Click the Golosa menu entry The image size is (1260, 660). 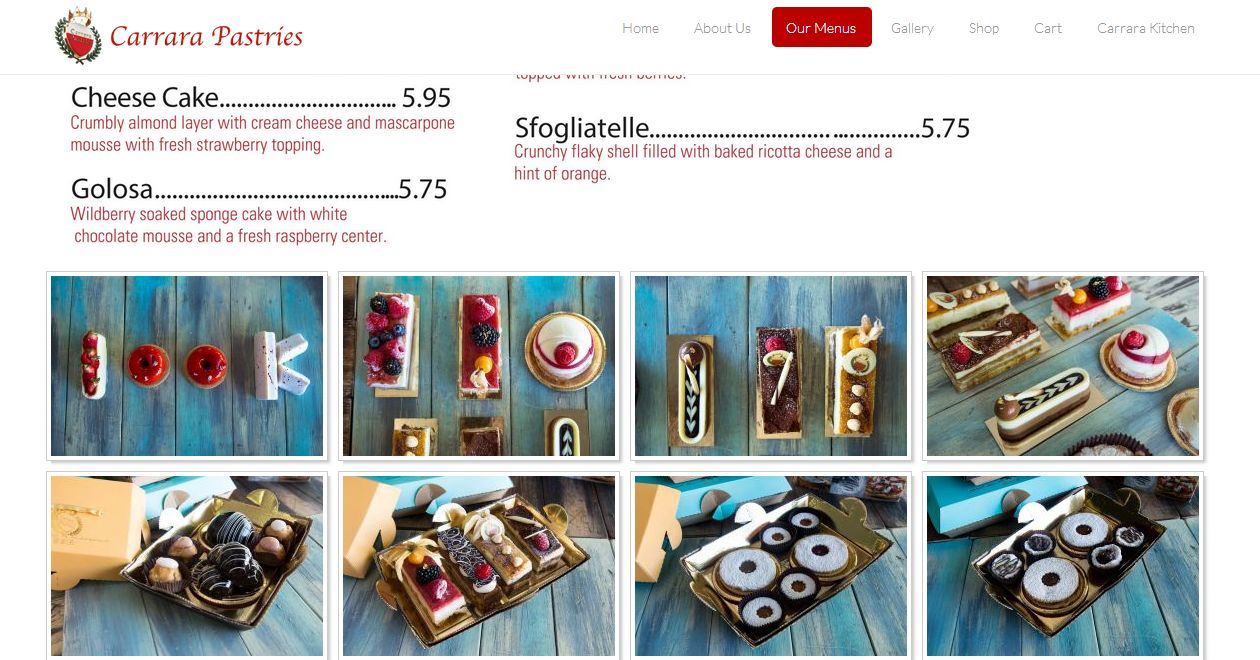click(x=259, y=189)
